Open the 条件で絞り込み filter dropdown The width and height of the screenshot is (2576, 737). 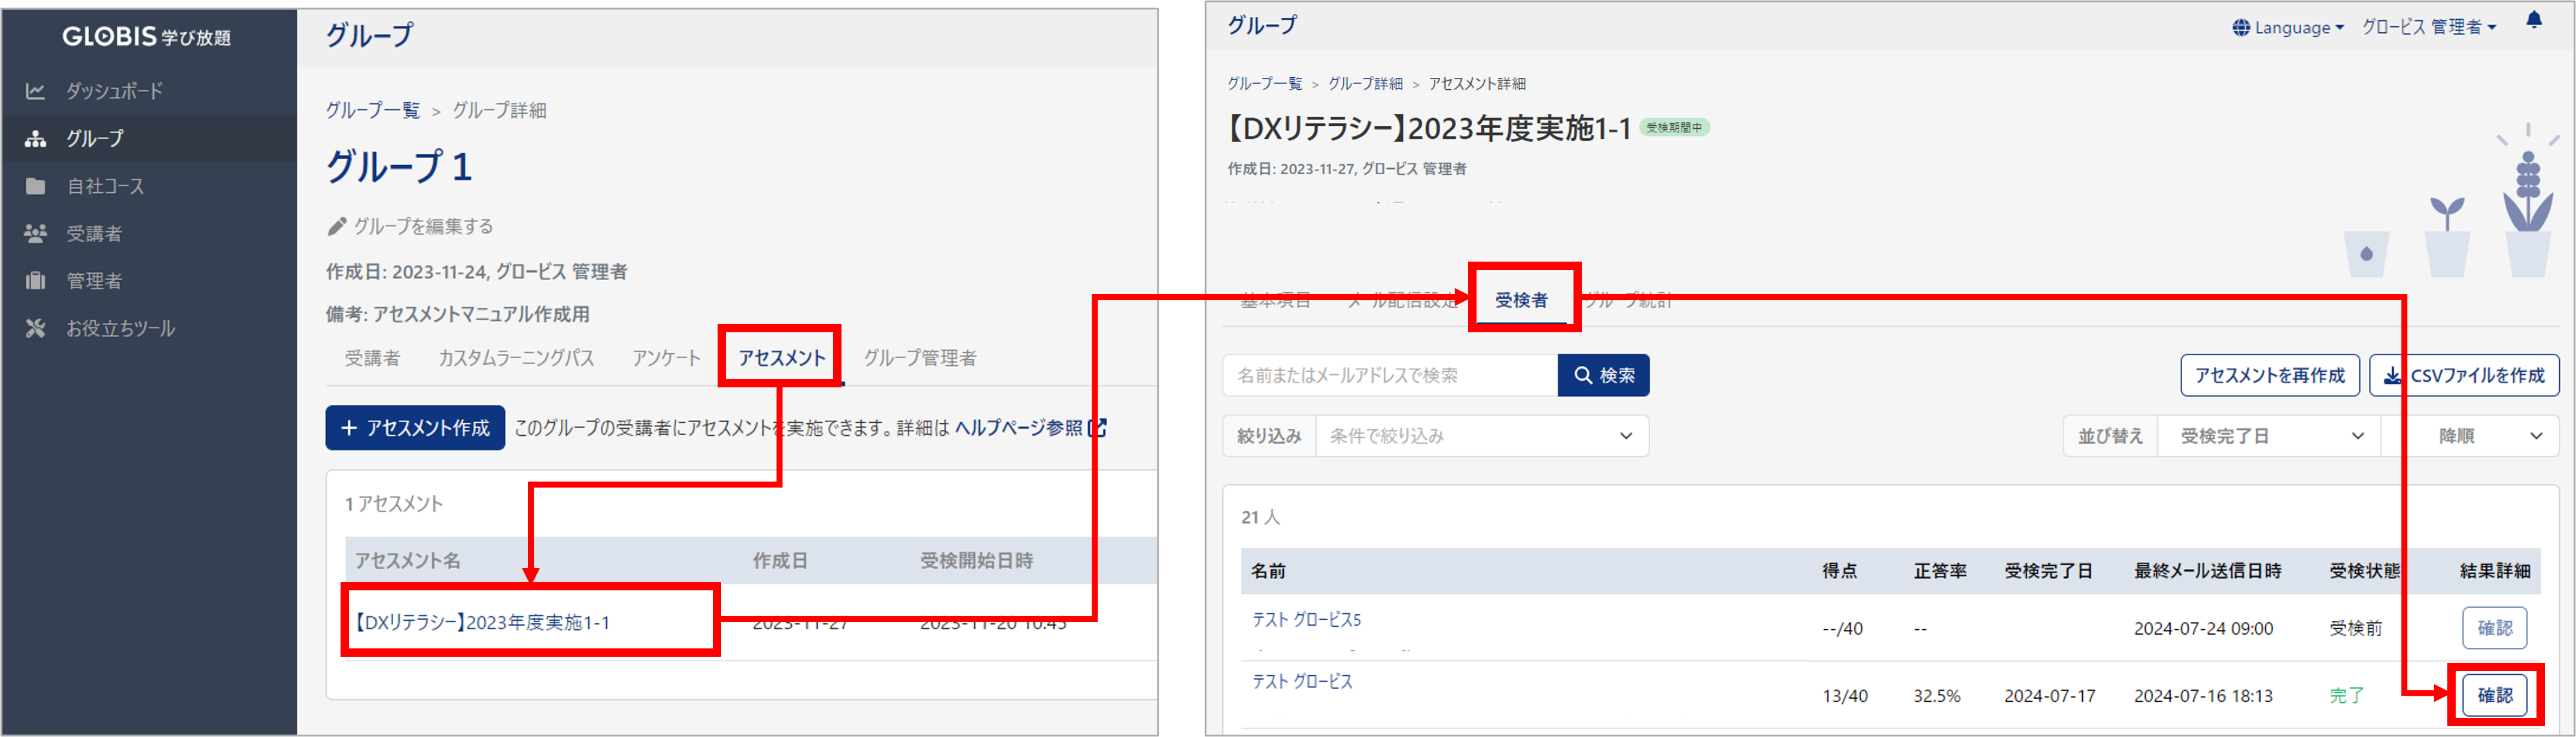tap(1482, 436)
